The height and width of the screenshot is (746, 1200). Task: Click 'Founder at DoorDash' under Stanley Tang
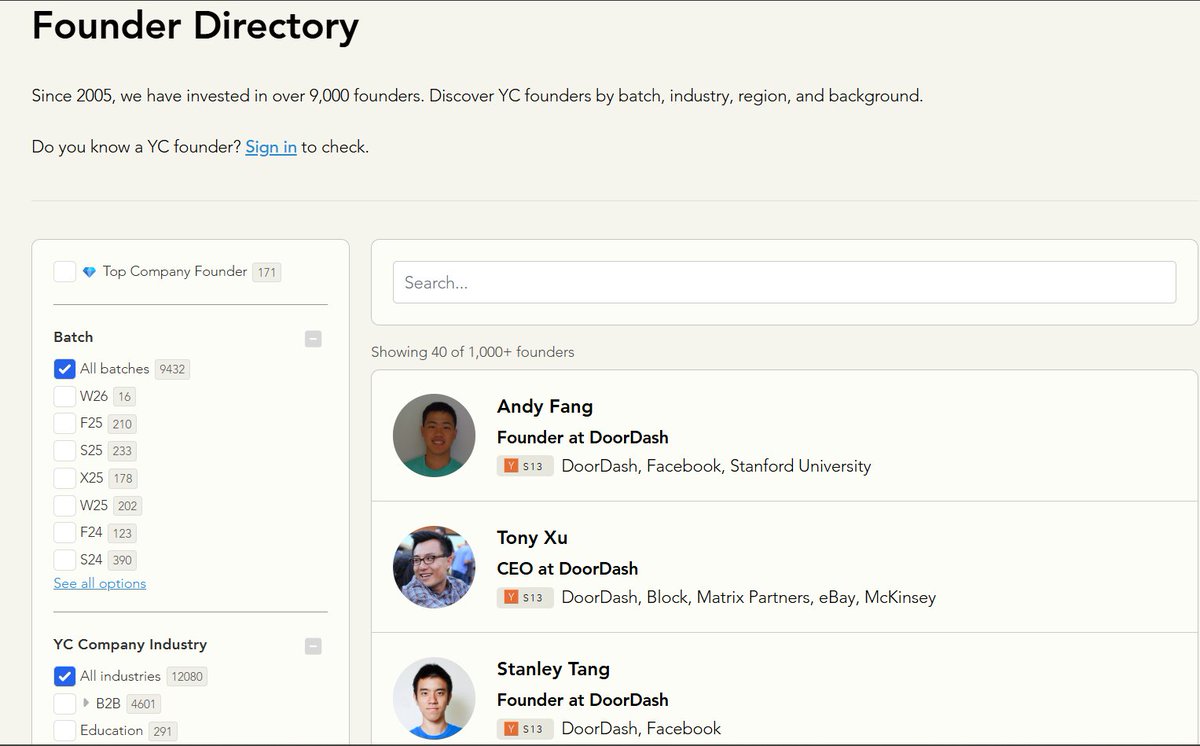point(583,699)
